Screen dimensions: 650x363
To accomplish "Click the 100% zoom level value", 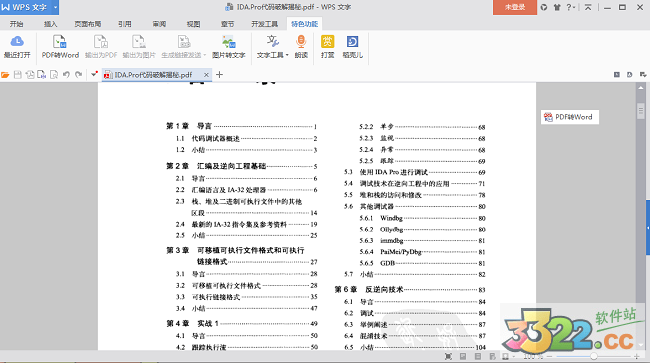I will [x=533, y=356].
